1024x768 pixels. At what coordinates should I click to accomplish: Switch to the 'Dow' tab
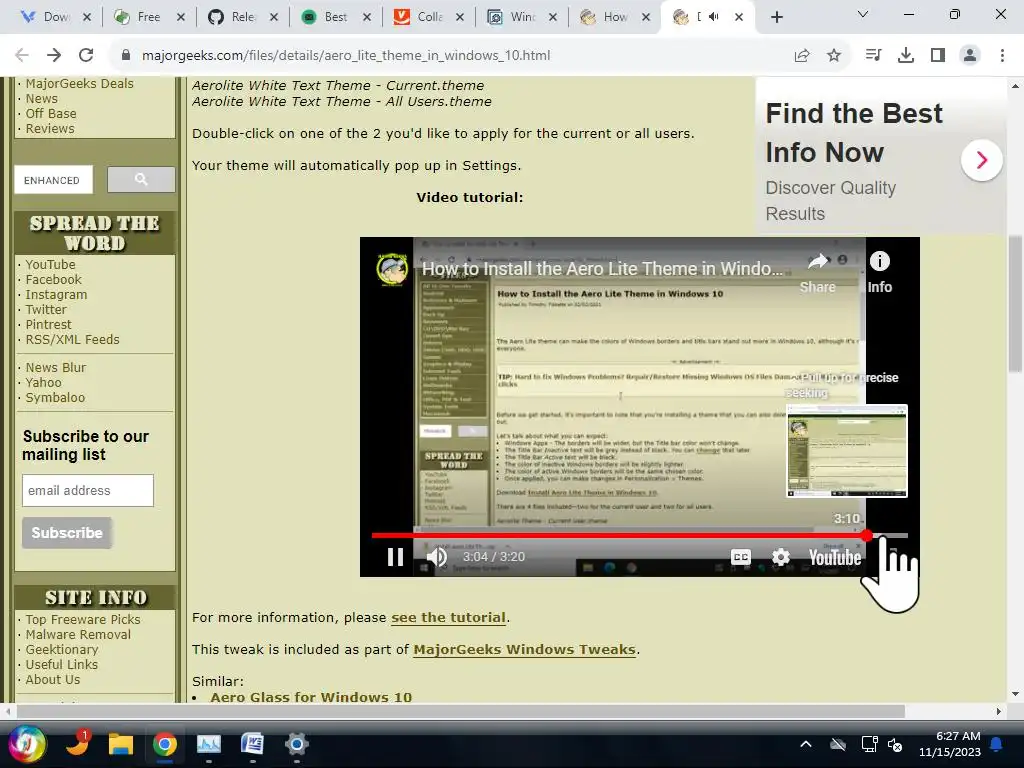point(56,17)
